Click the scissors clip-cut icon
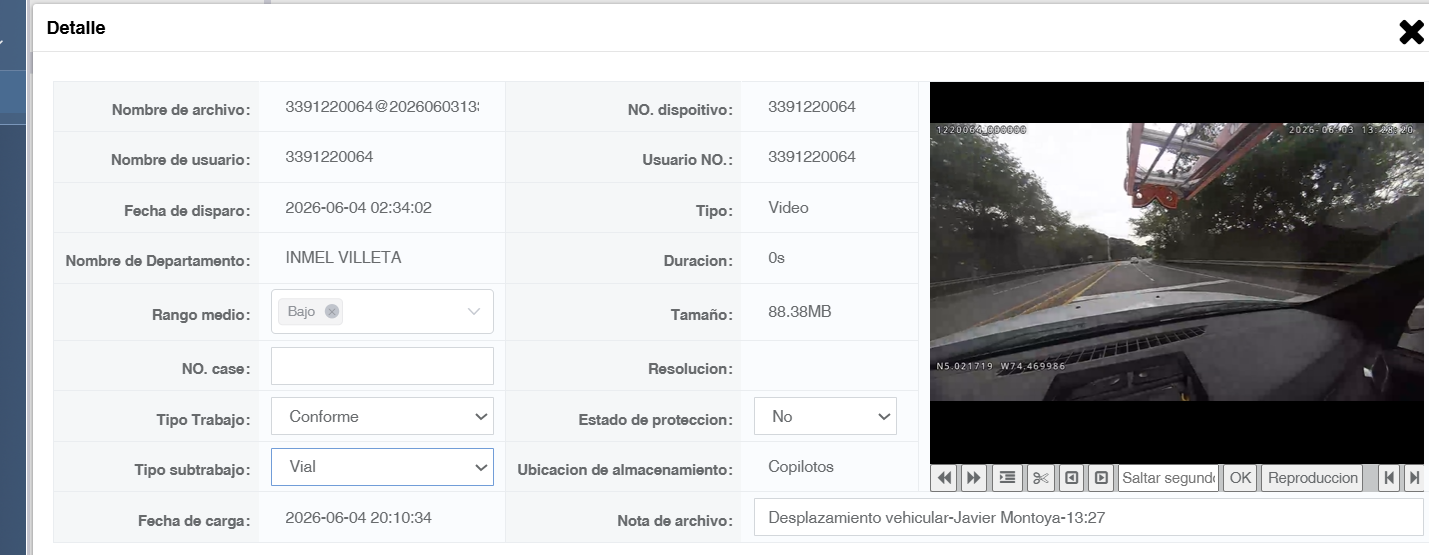Screen dimensions: 1429x555 coord(1040,478)
